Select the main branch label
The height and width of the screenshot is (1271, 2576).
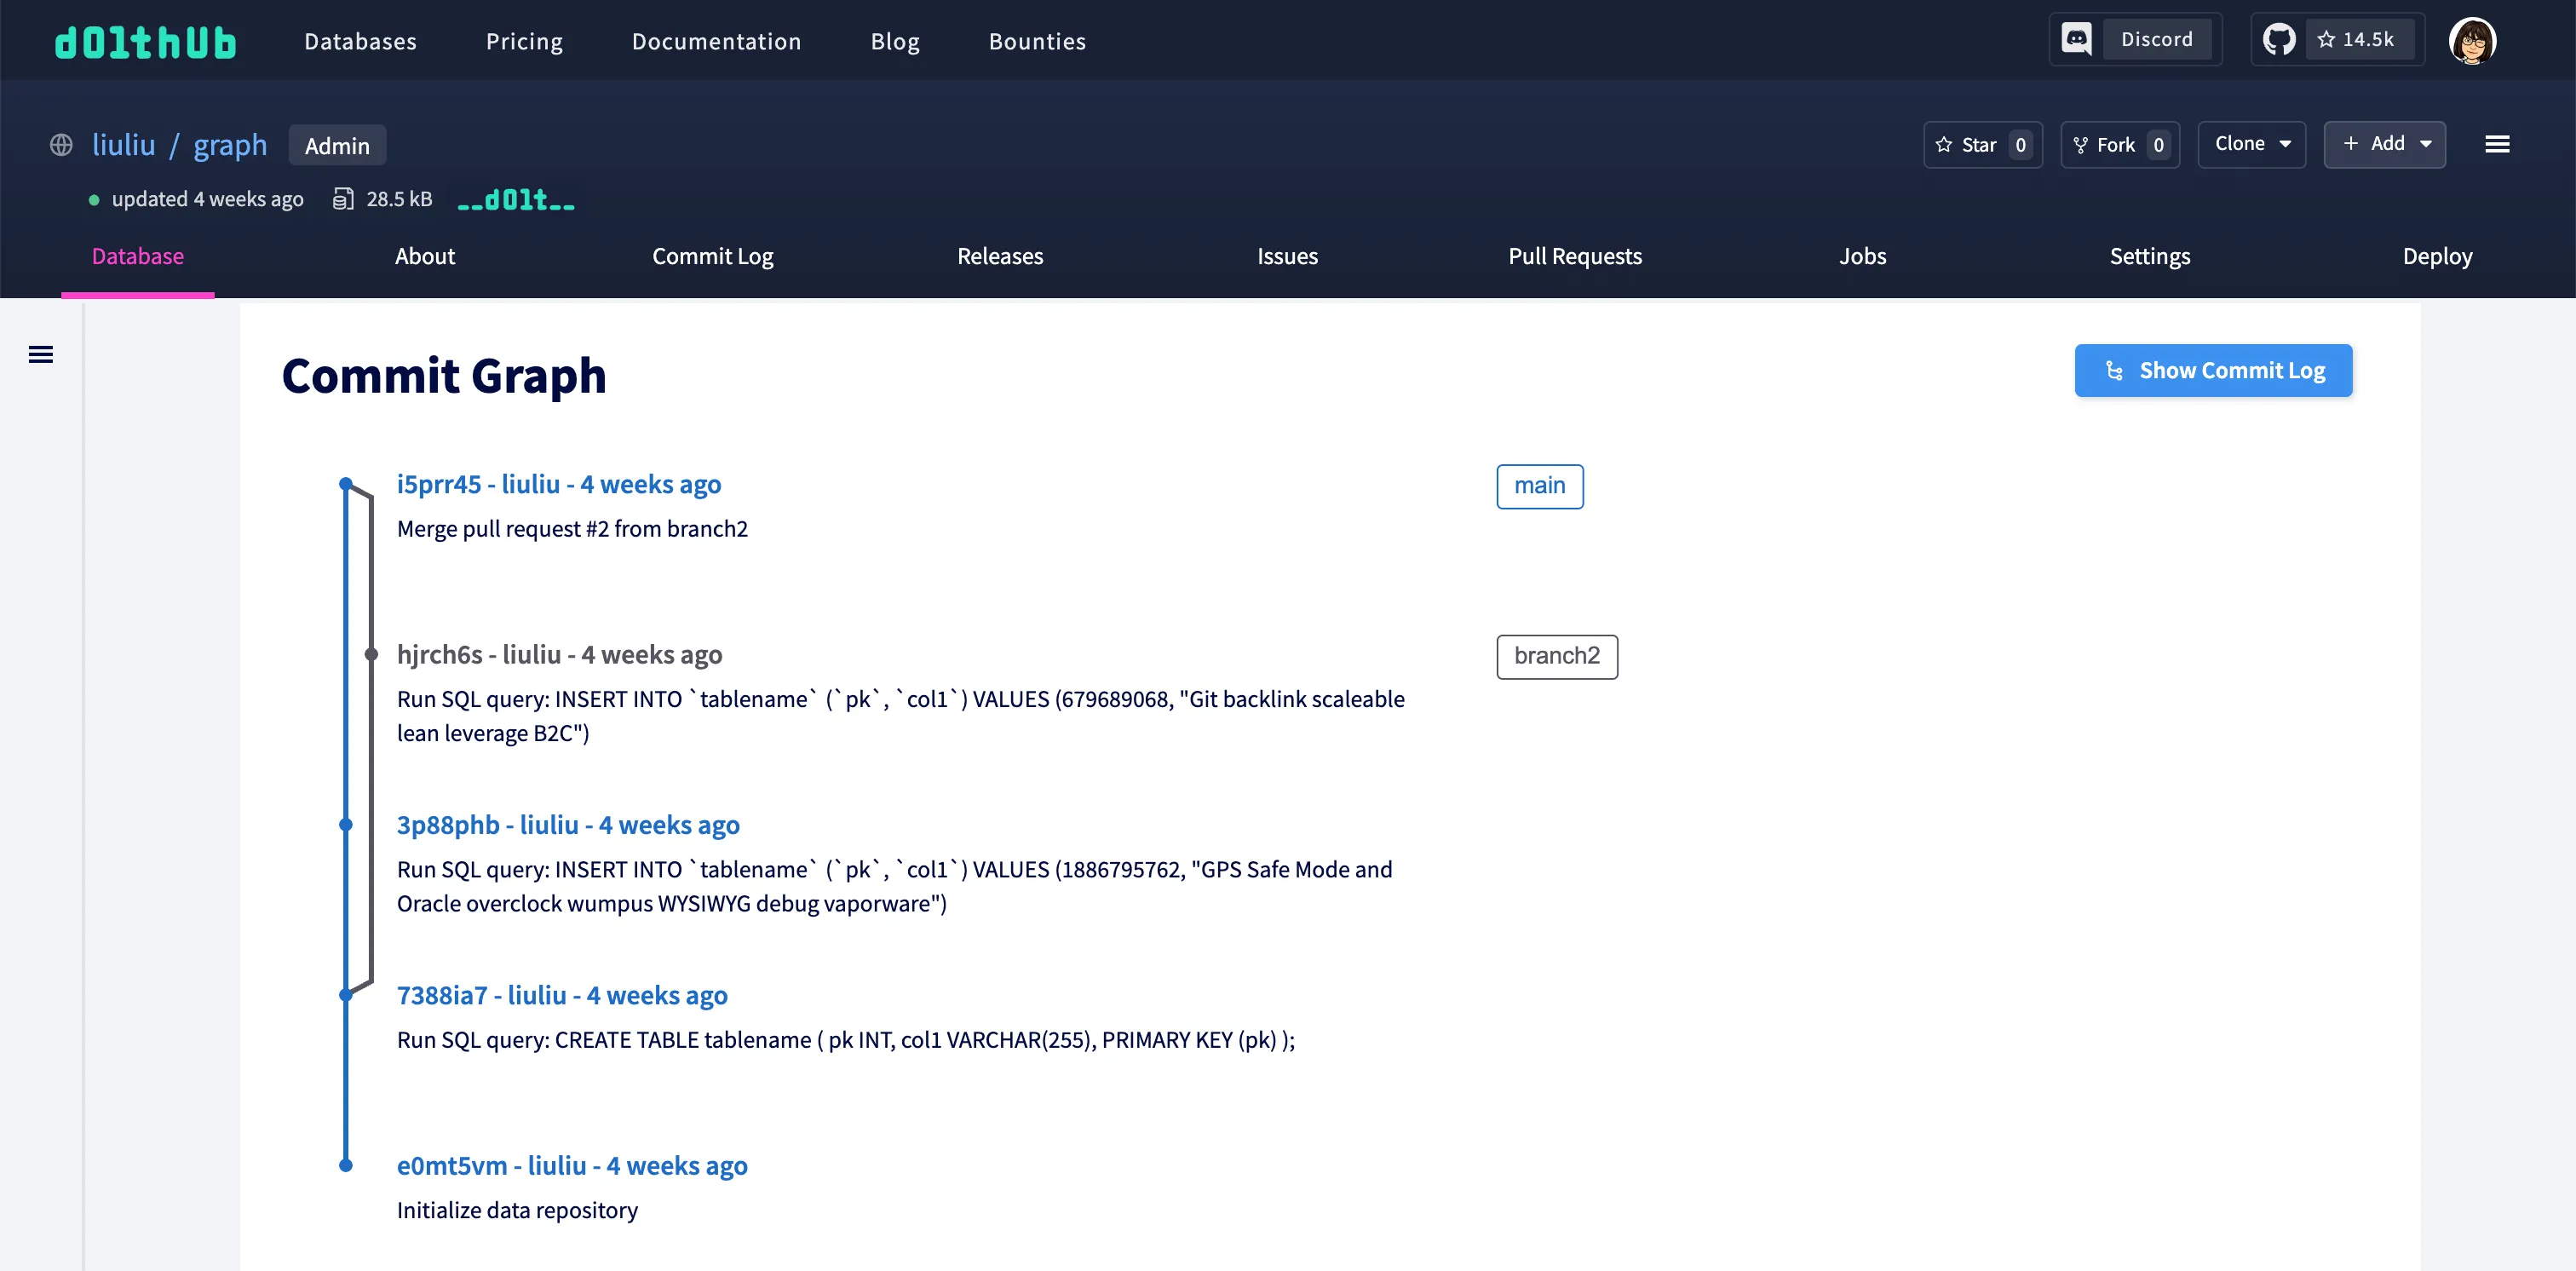(1539, 486)
